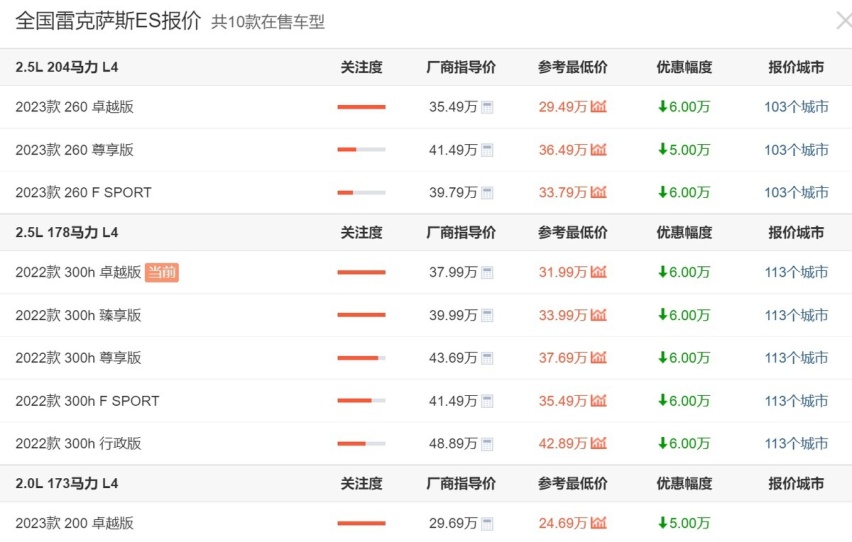Click the 2.5L 204马力 L4 group header
Viewport: 852px width, 542px height.
[67, 67]
